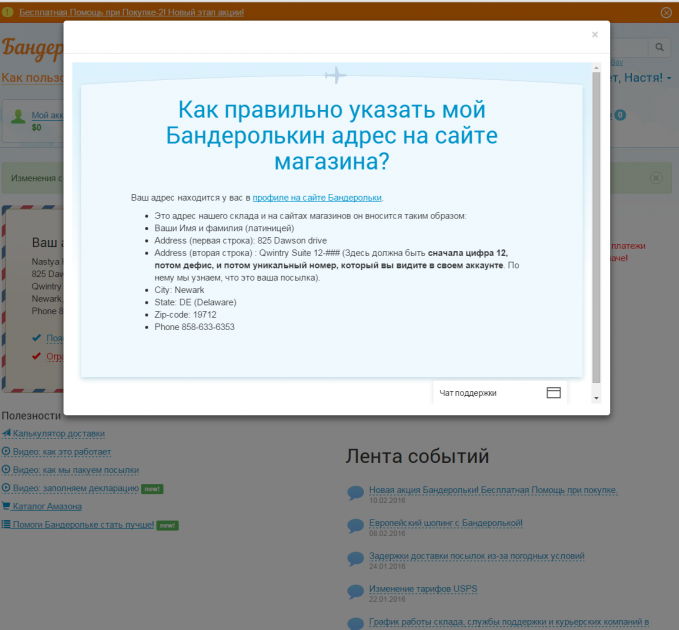Click speech bubble icon beside Европейский шопинг
This screenshot has height=630, width=679.
356,526
